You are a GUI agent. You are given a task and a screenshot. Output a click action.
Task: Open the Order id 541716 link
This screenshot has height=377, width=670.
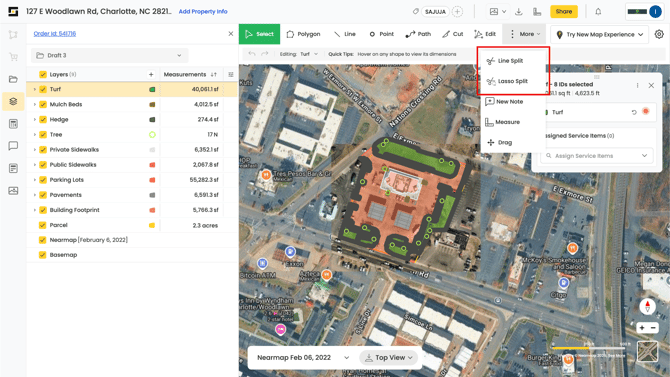[x=55, y=33]
